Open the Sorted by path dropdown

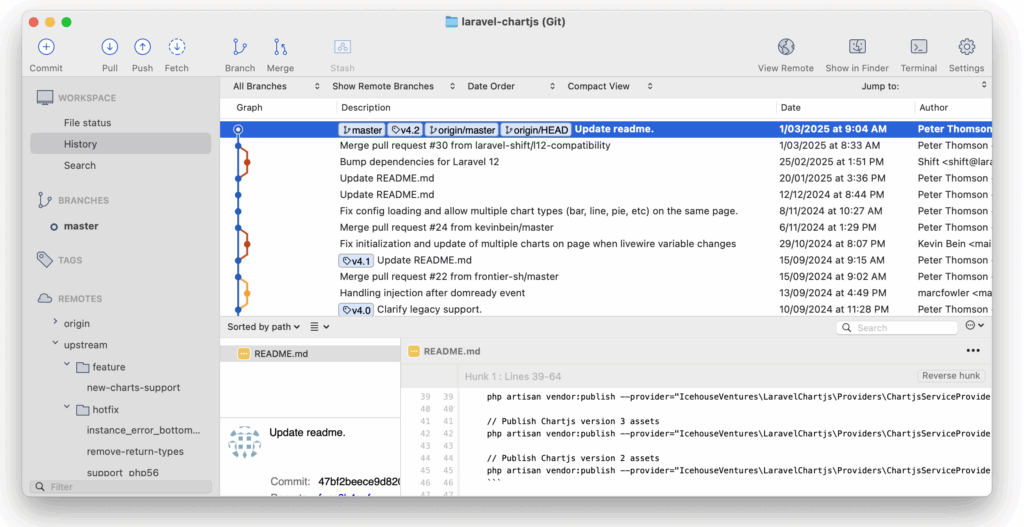click(x=263, y=327)
